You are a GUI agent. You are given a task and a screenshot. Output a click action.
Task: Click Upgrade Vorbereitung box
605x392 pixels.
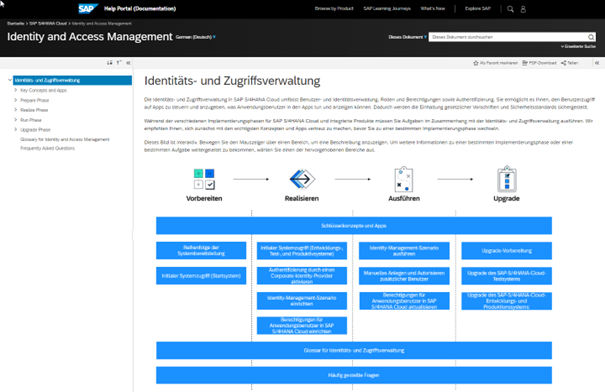point(507,251)
